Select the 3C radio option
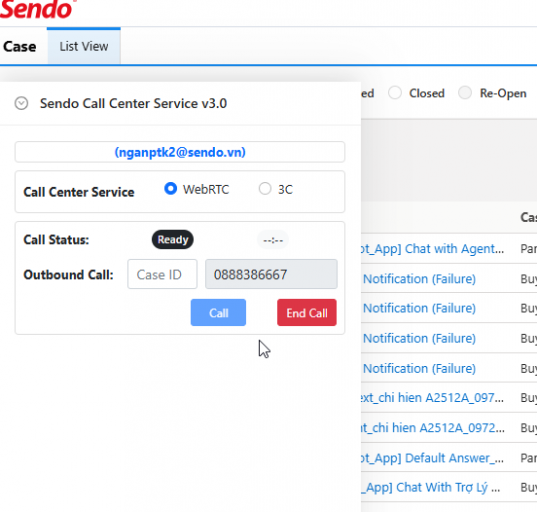 click(x=265, y=188)
